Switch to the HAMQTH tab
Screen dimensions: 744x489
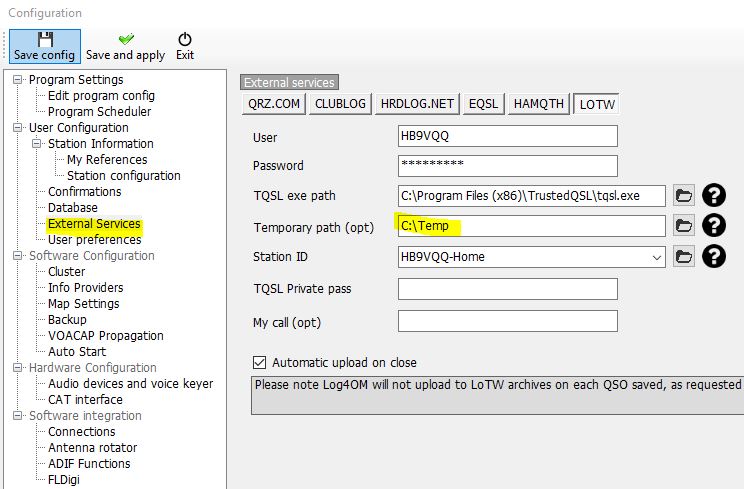point(539,104)
